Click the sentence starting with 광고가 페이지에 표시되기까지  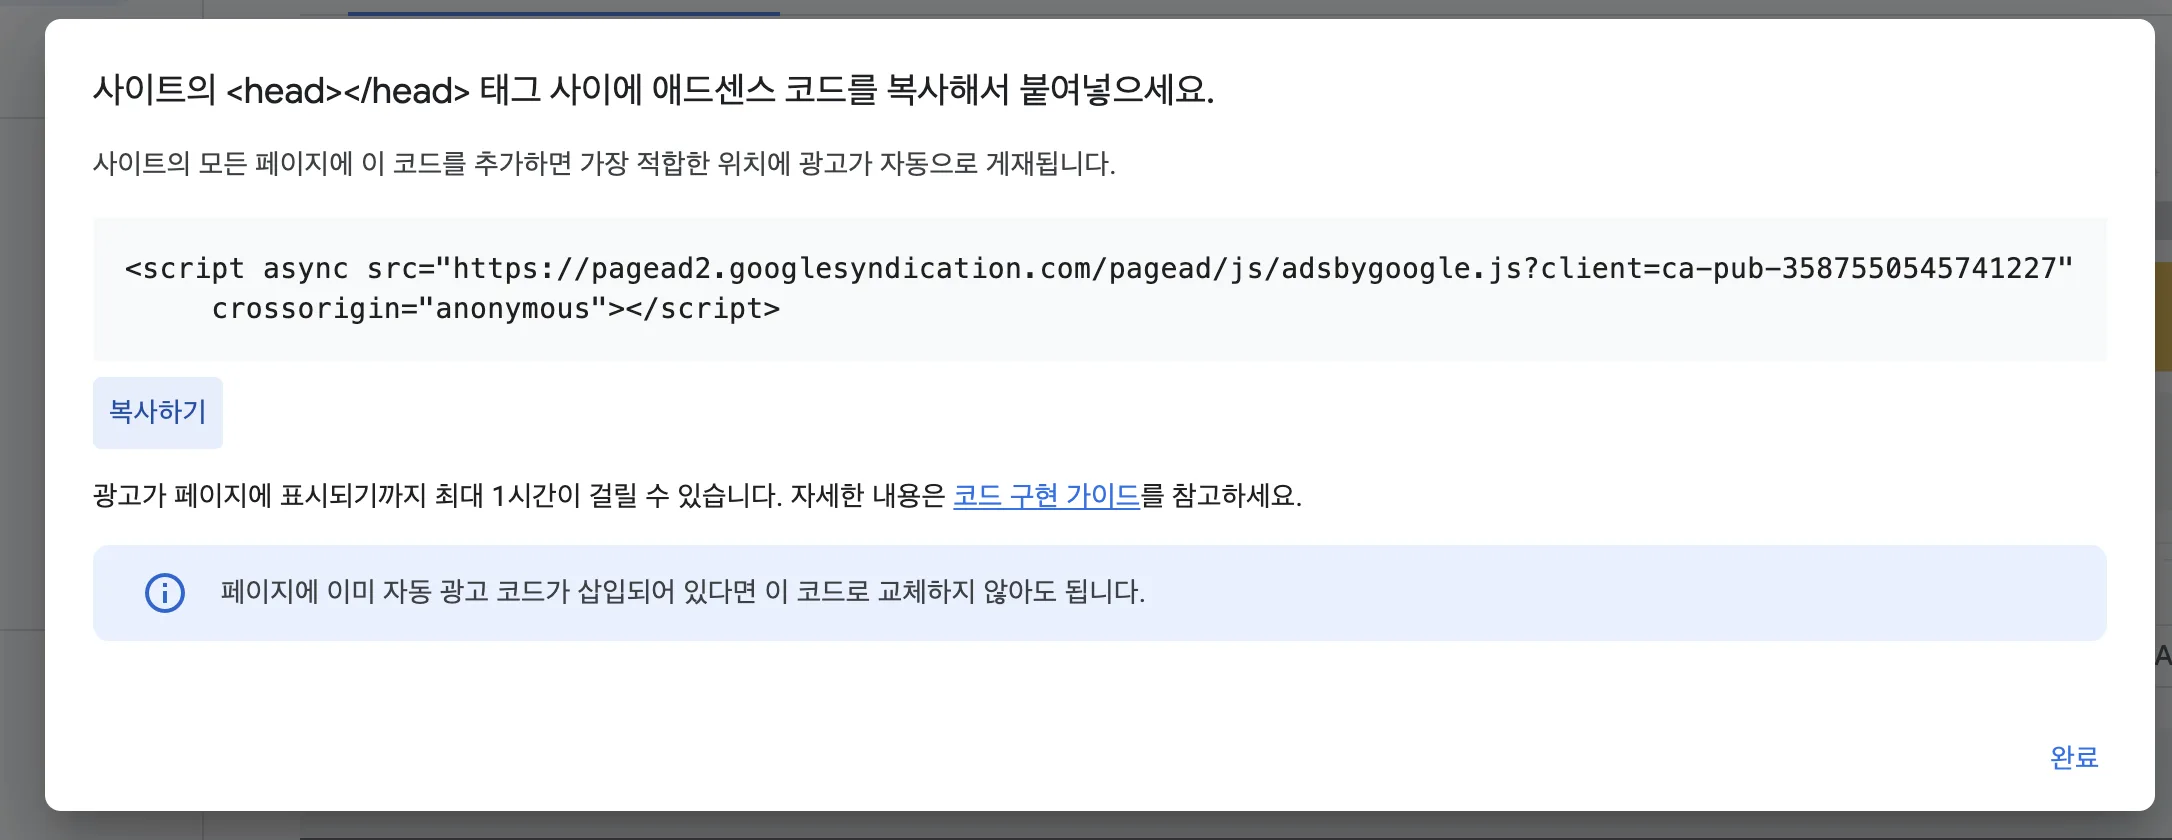tap(697, 496)
